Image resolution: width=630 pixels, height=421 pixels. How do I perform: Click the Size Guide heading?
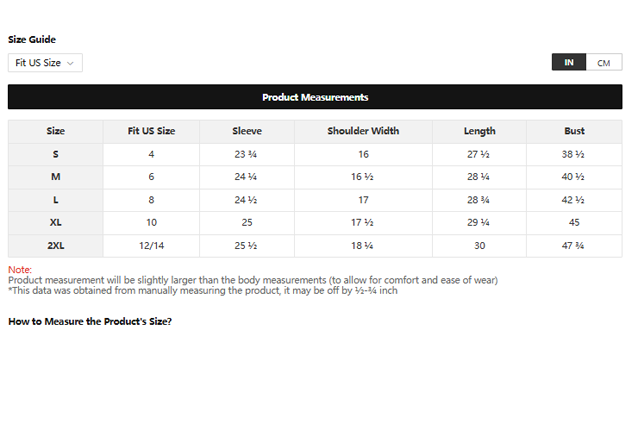coord(32,39)
